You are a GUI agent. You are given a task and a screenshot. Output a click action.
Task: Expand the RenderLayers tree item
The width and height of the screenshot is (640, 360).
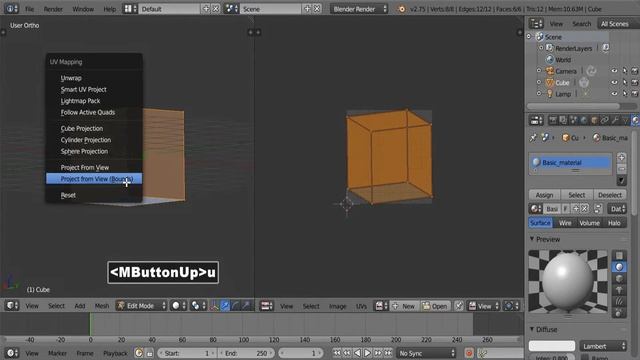(541, 48)
